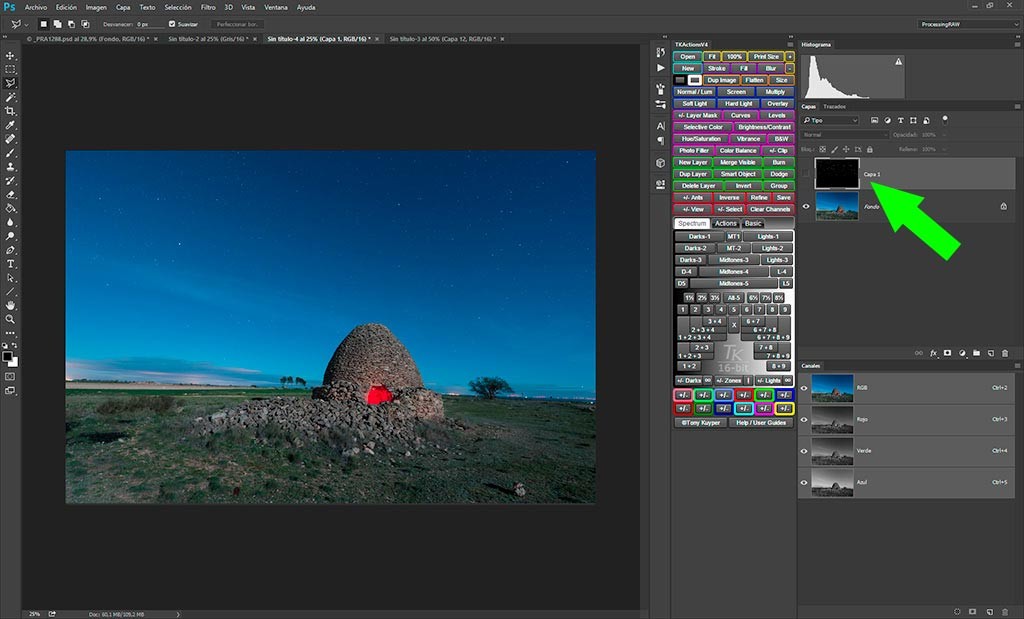Select the Eyedropper tool
Viewport: 1024px width, 619px height.
pyautogui.click(x=10, y=125)
